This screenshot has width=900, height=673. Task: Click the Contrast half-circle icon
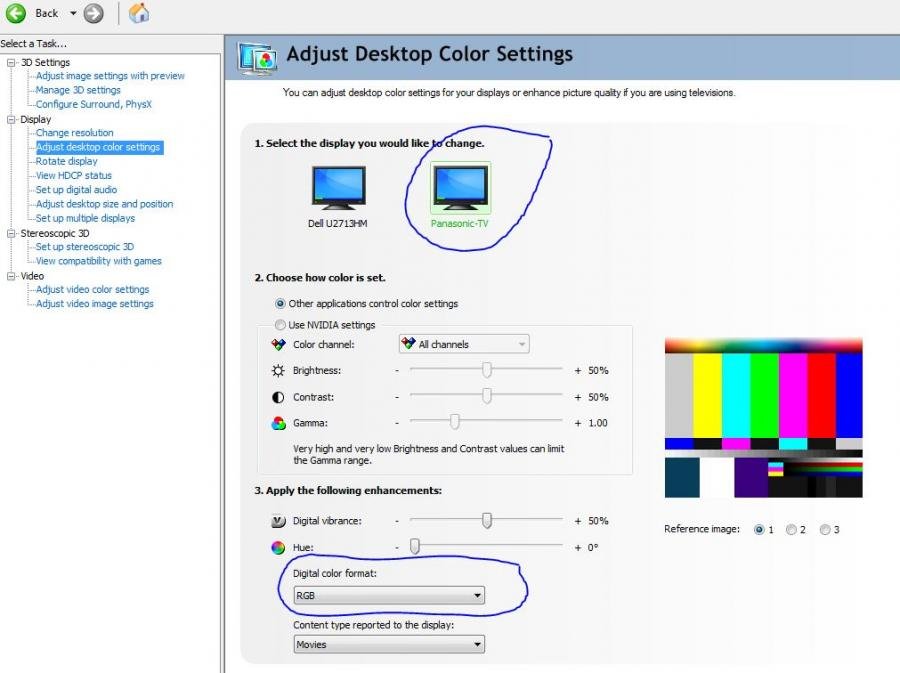click(278, 397)
